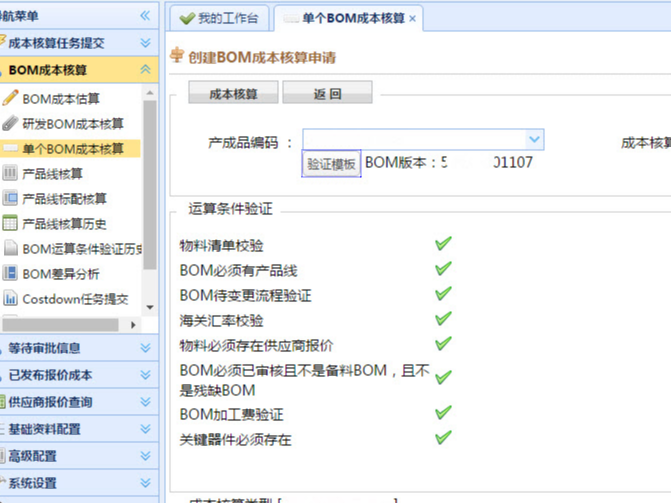Image resolution: width=671 pixels, height=503 pixels.
Task: Open Costdown任务提交 menu item
Action: pos(75,299)
